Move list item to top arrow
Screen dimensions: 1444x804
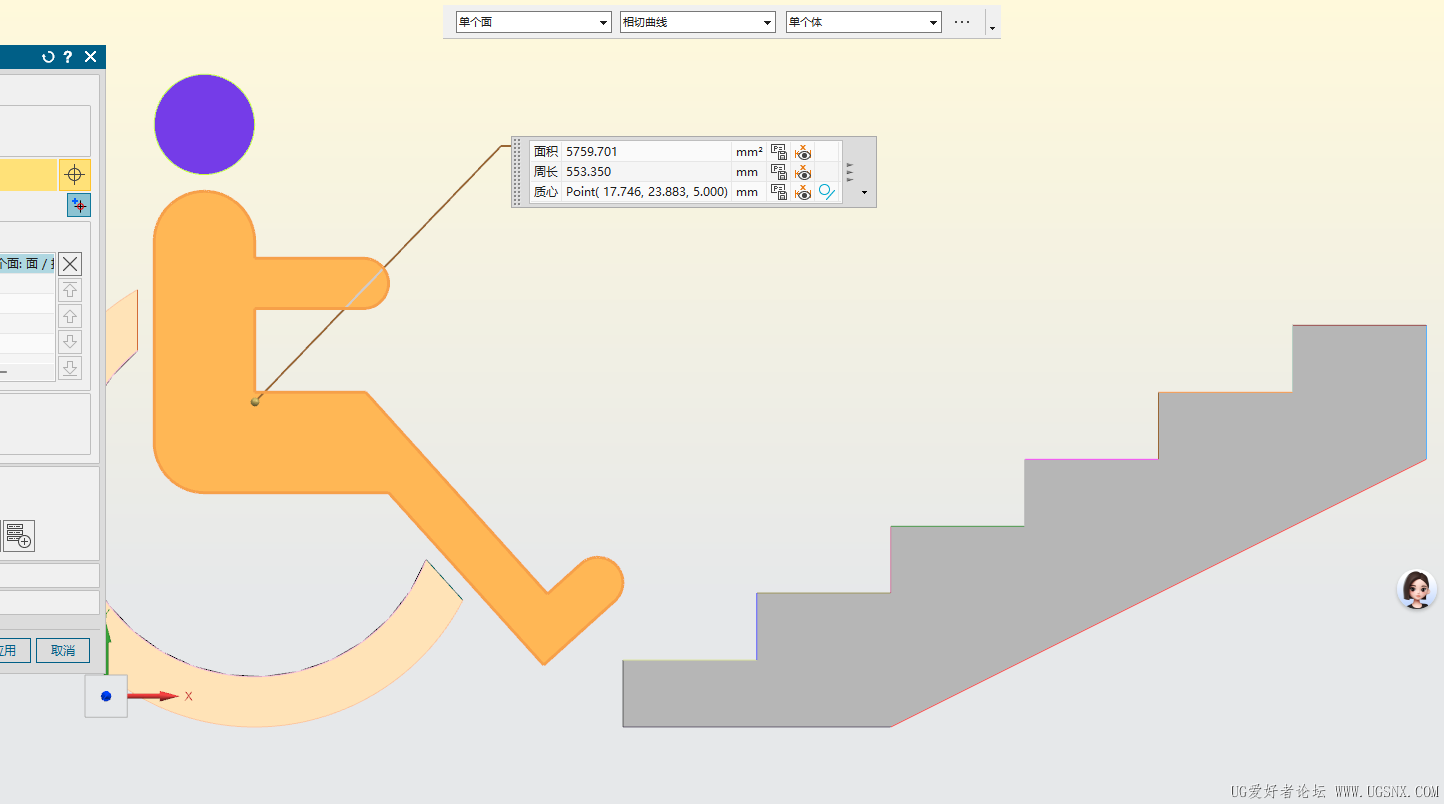pyautogui.click(x=70, y=290)
